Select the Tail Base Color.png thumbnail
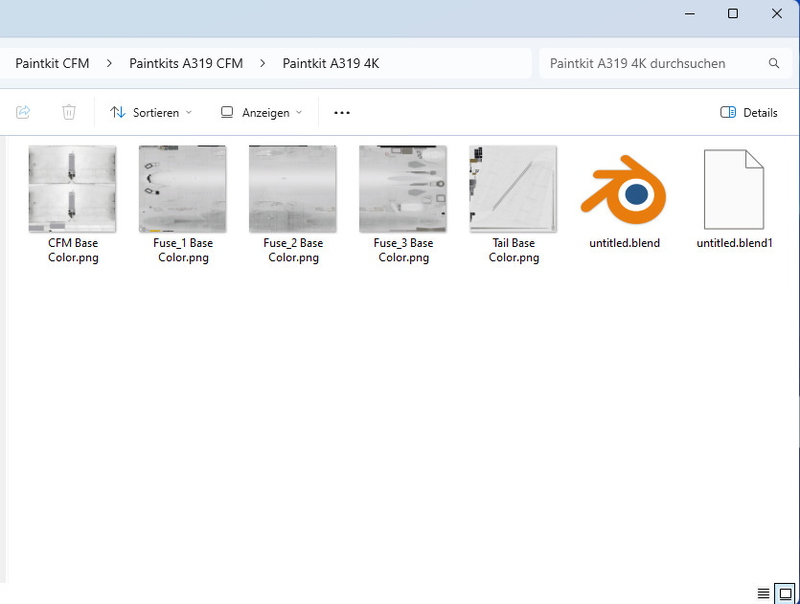 point(513,189)
